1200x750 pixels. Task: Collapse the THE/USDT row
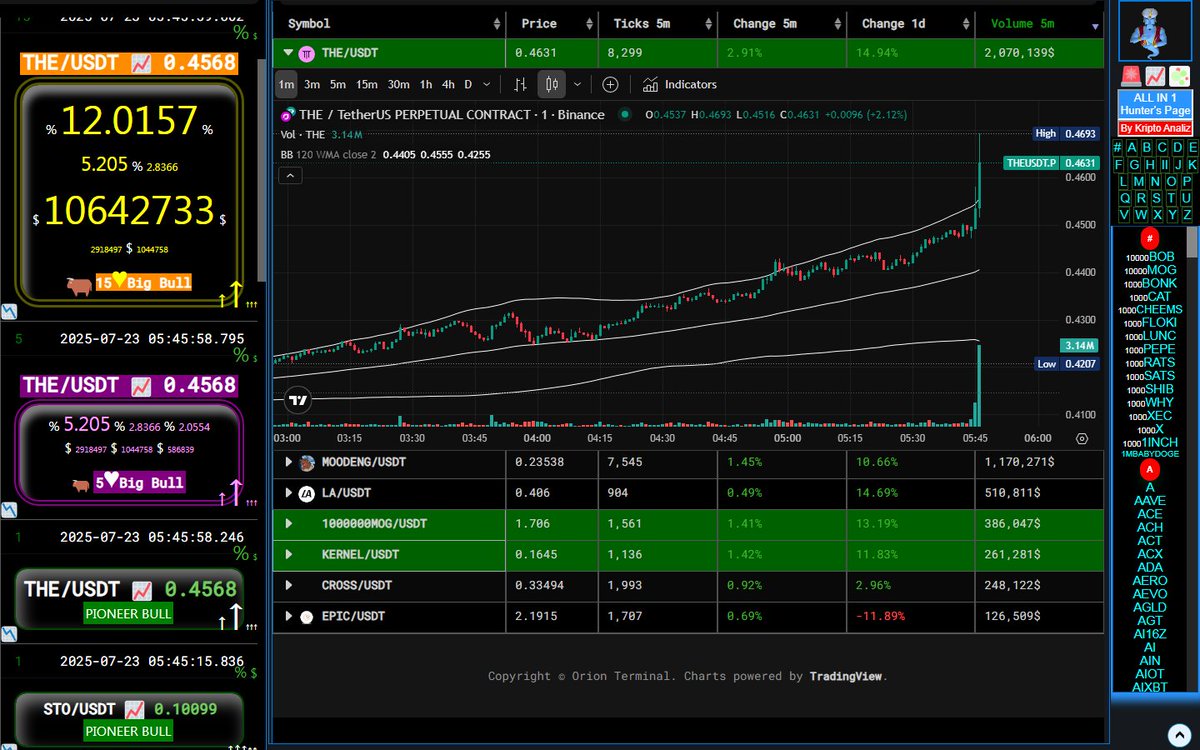tap(289, 53)
